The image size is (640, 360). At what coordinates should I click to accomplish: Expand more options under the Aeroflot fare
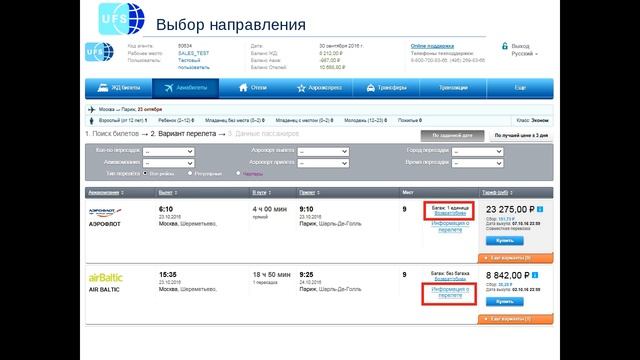(516, 258)
